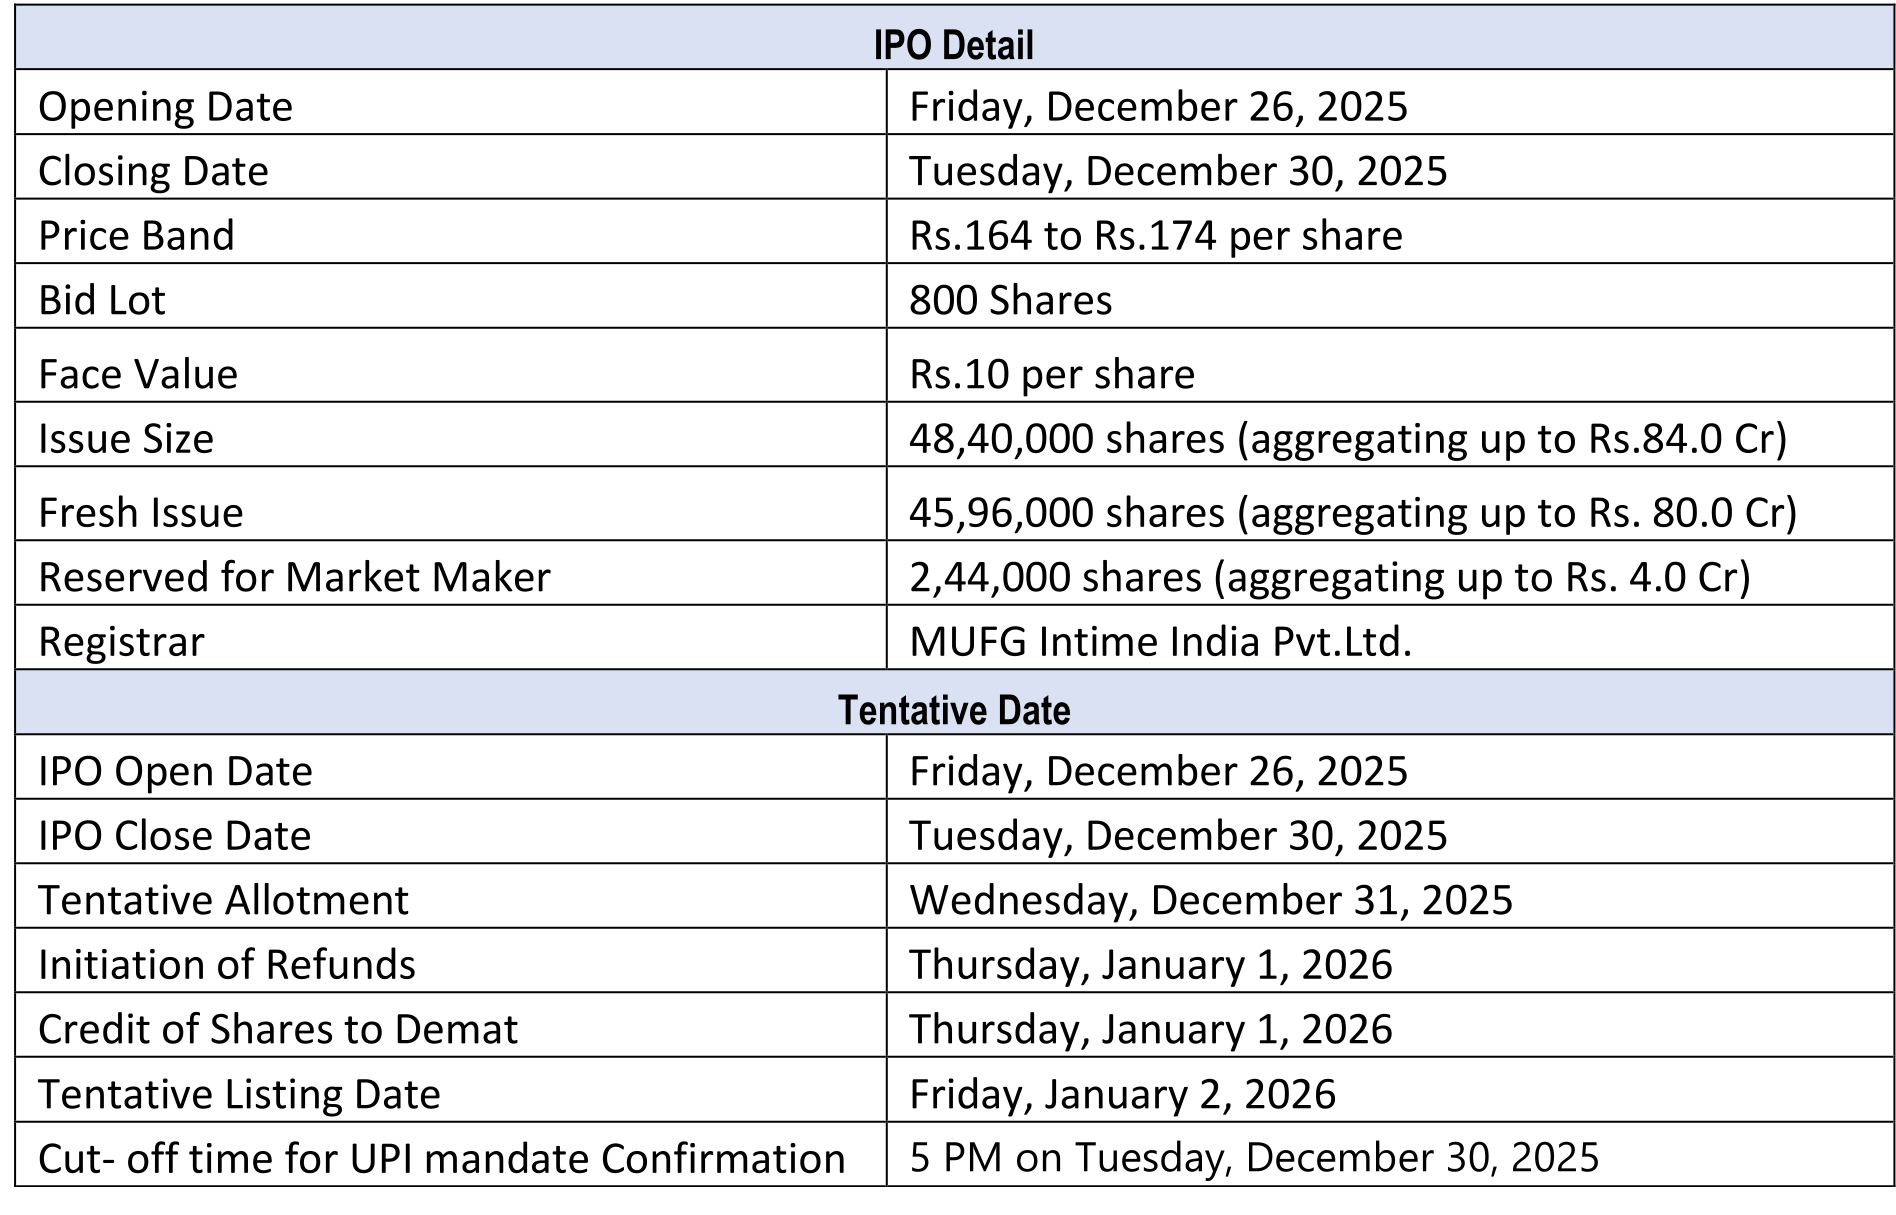The height and width of the screenshot is (1215, 1896).
Task: Select the IPO Open Date label
Action: [175, 771]
